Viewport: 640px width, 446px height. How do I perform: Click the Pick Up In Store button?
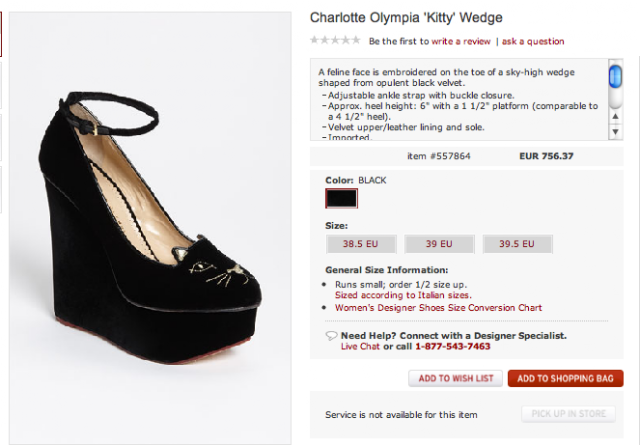point(569,414)
